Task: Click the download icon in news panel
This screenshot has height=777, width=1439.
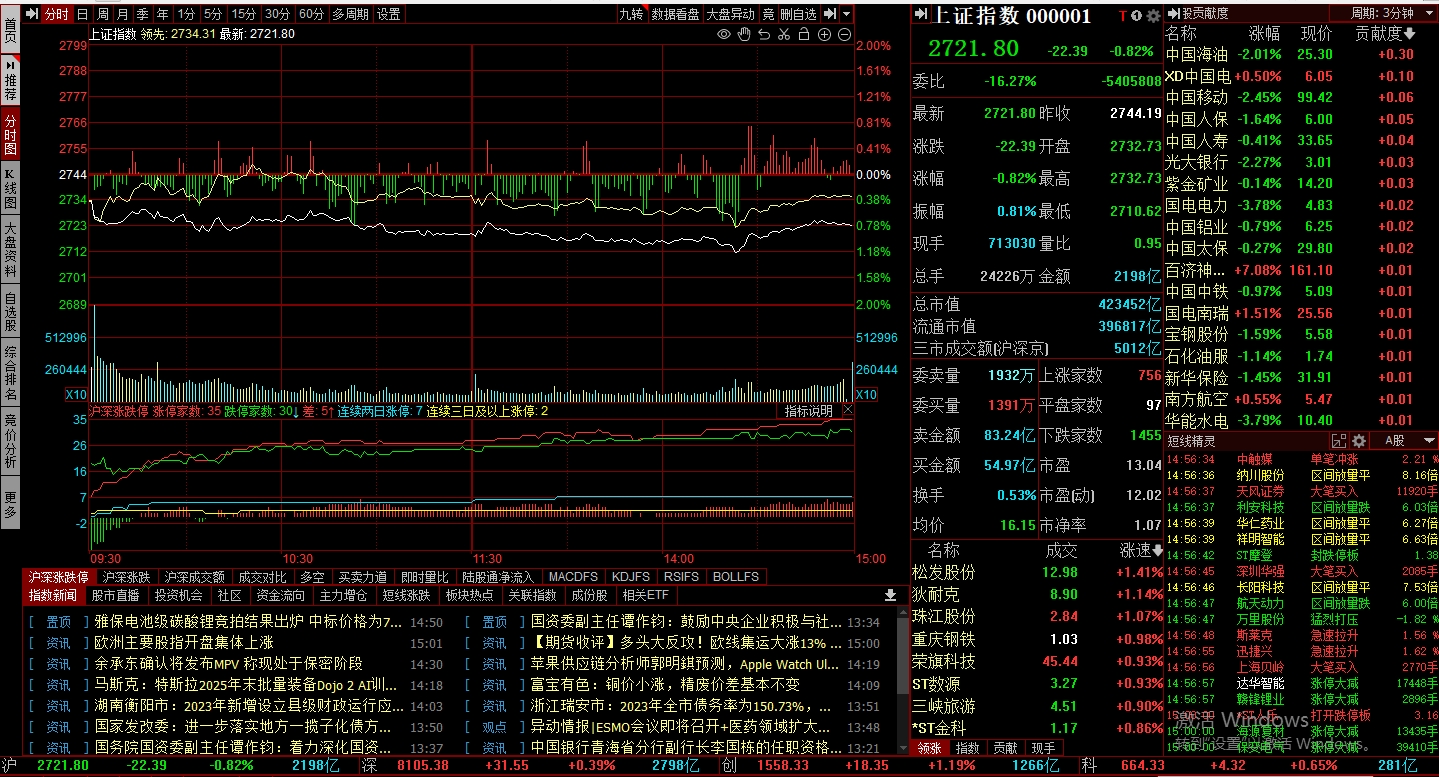Action: pyautogui.click(x=891, y=595)
